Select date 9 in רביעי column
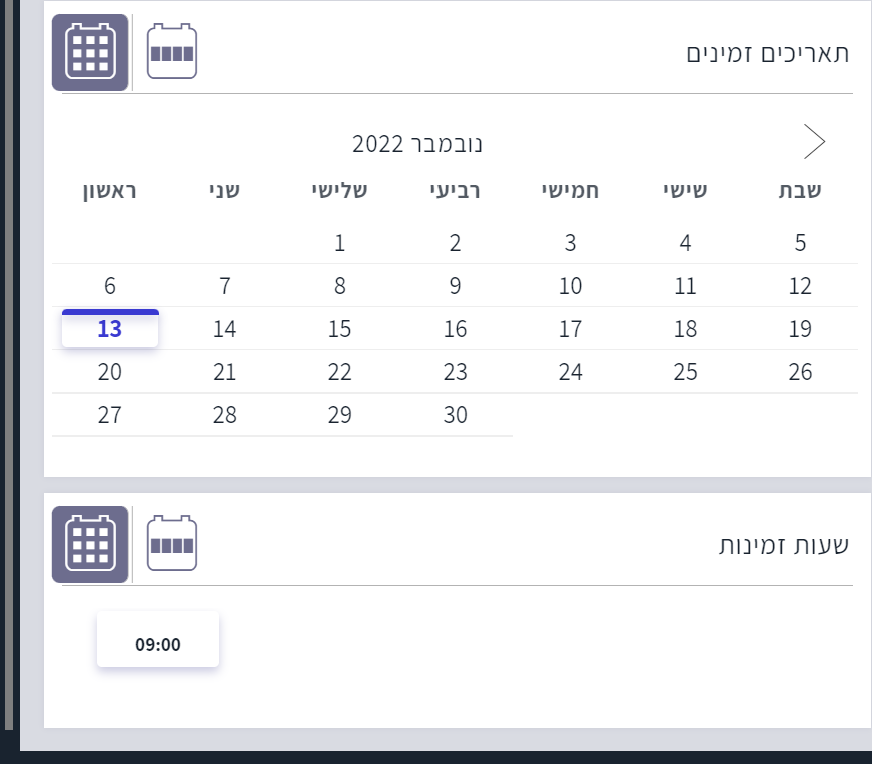This screenshot has height=764, width=872. (x=455, y=286)
